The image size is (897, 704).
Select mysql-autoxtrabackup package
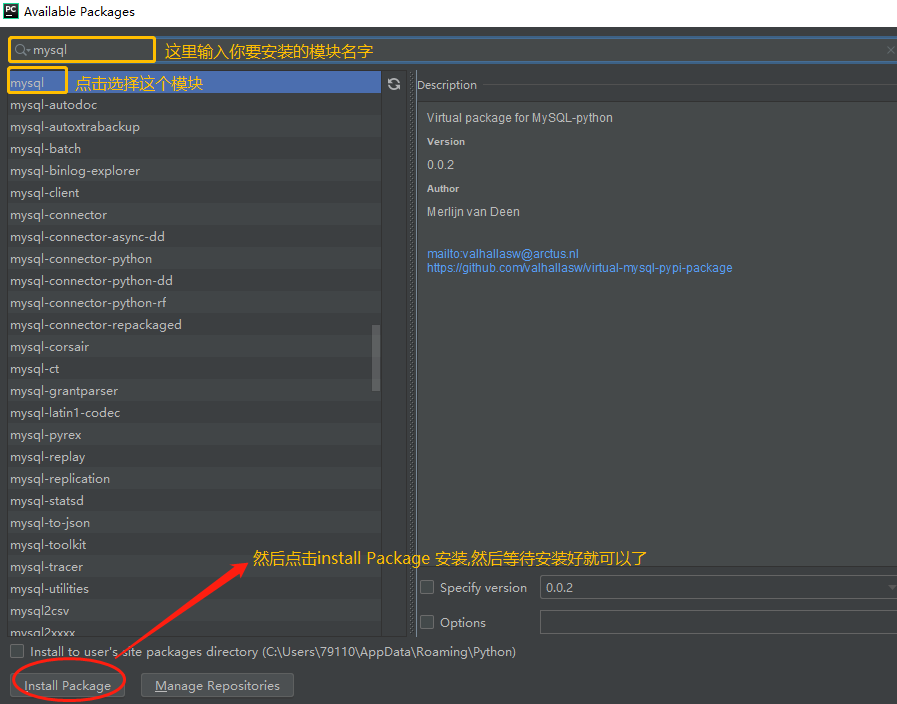click(195, 126)
